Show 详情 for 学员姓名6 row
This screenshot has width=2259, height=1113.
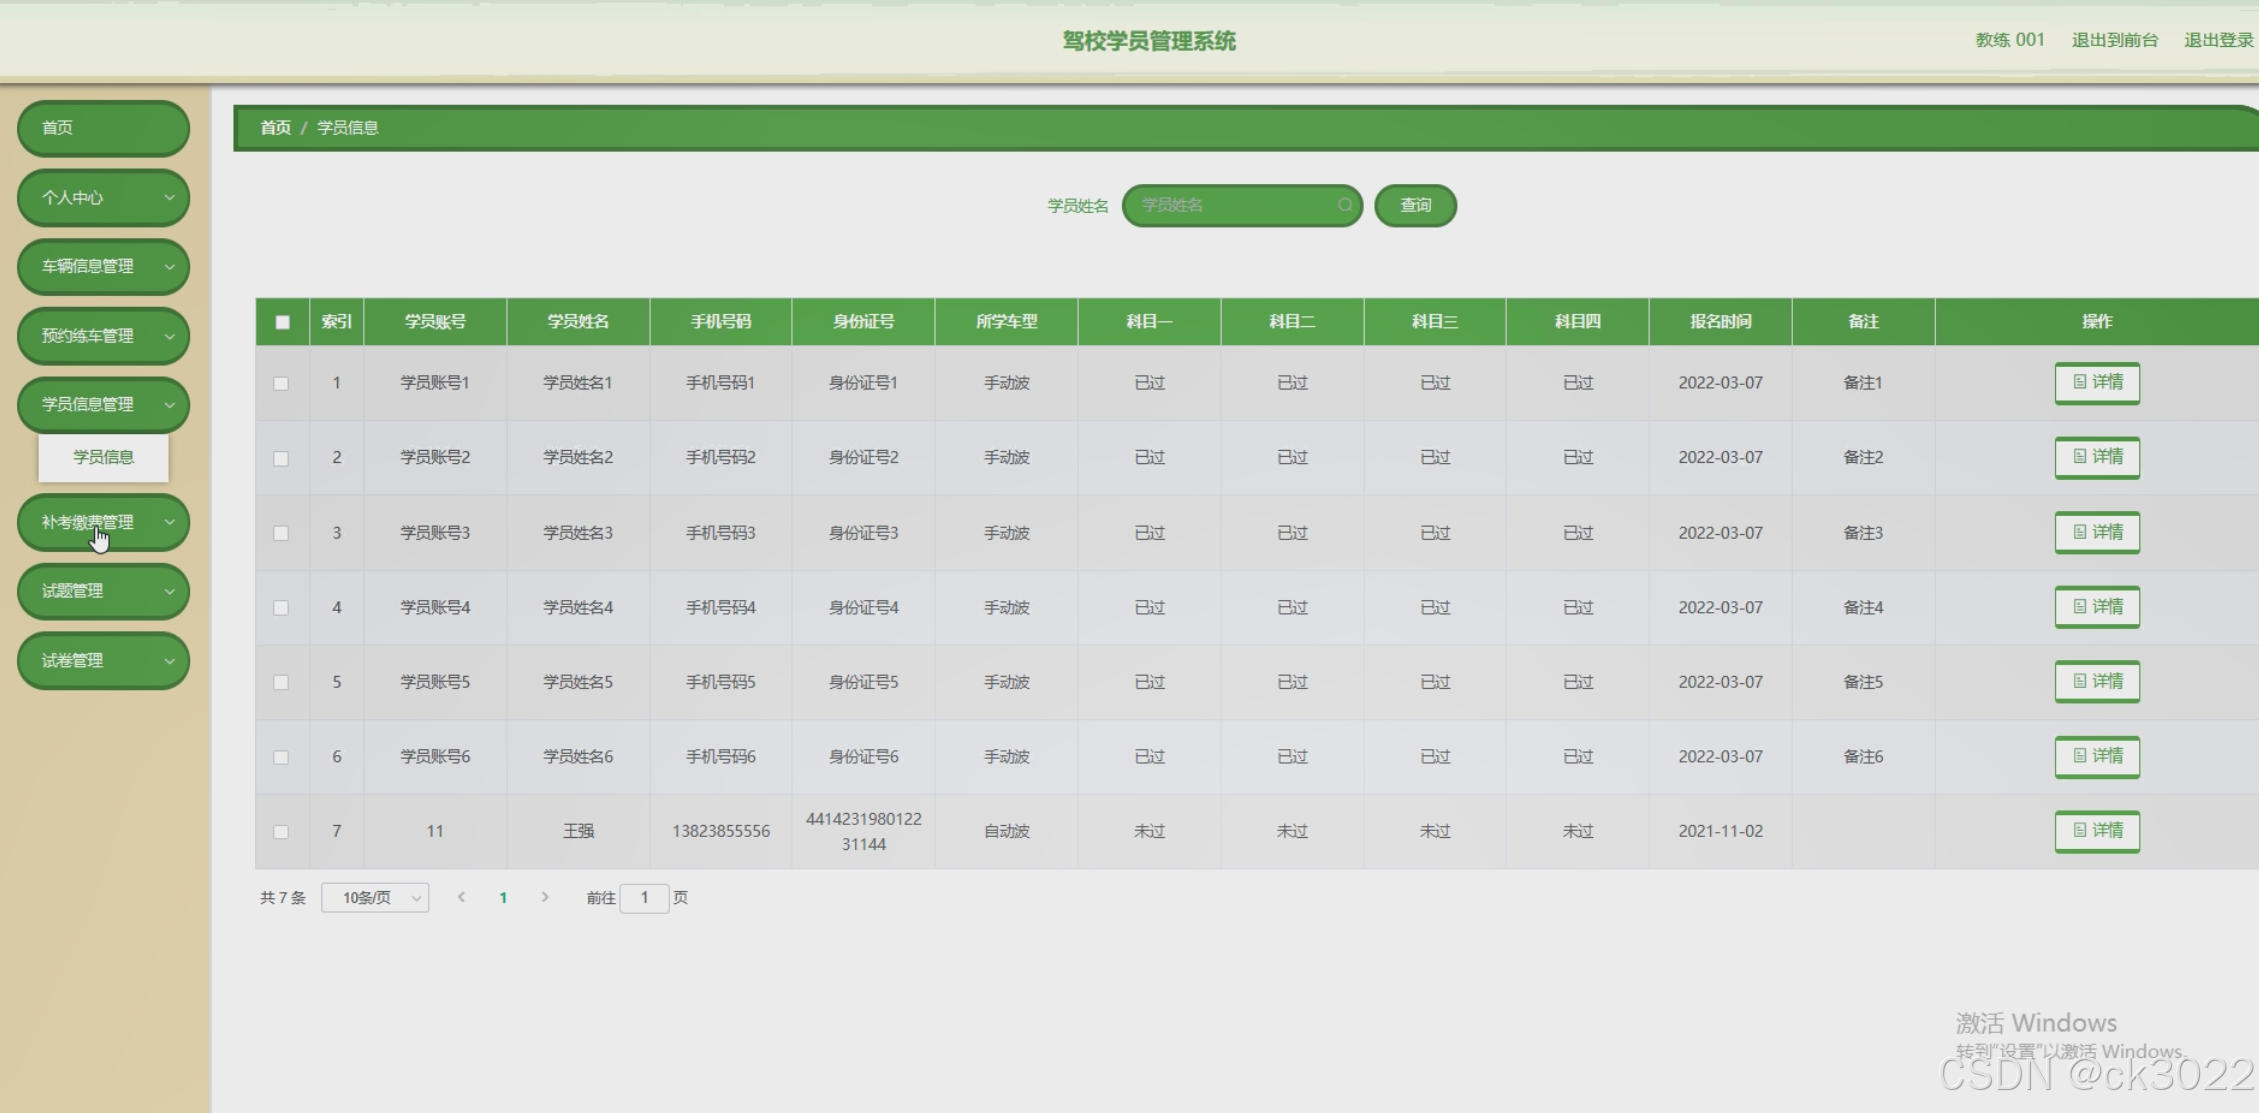pos(2096,756)
